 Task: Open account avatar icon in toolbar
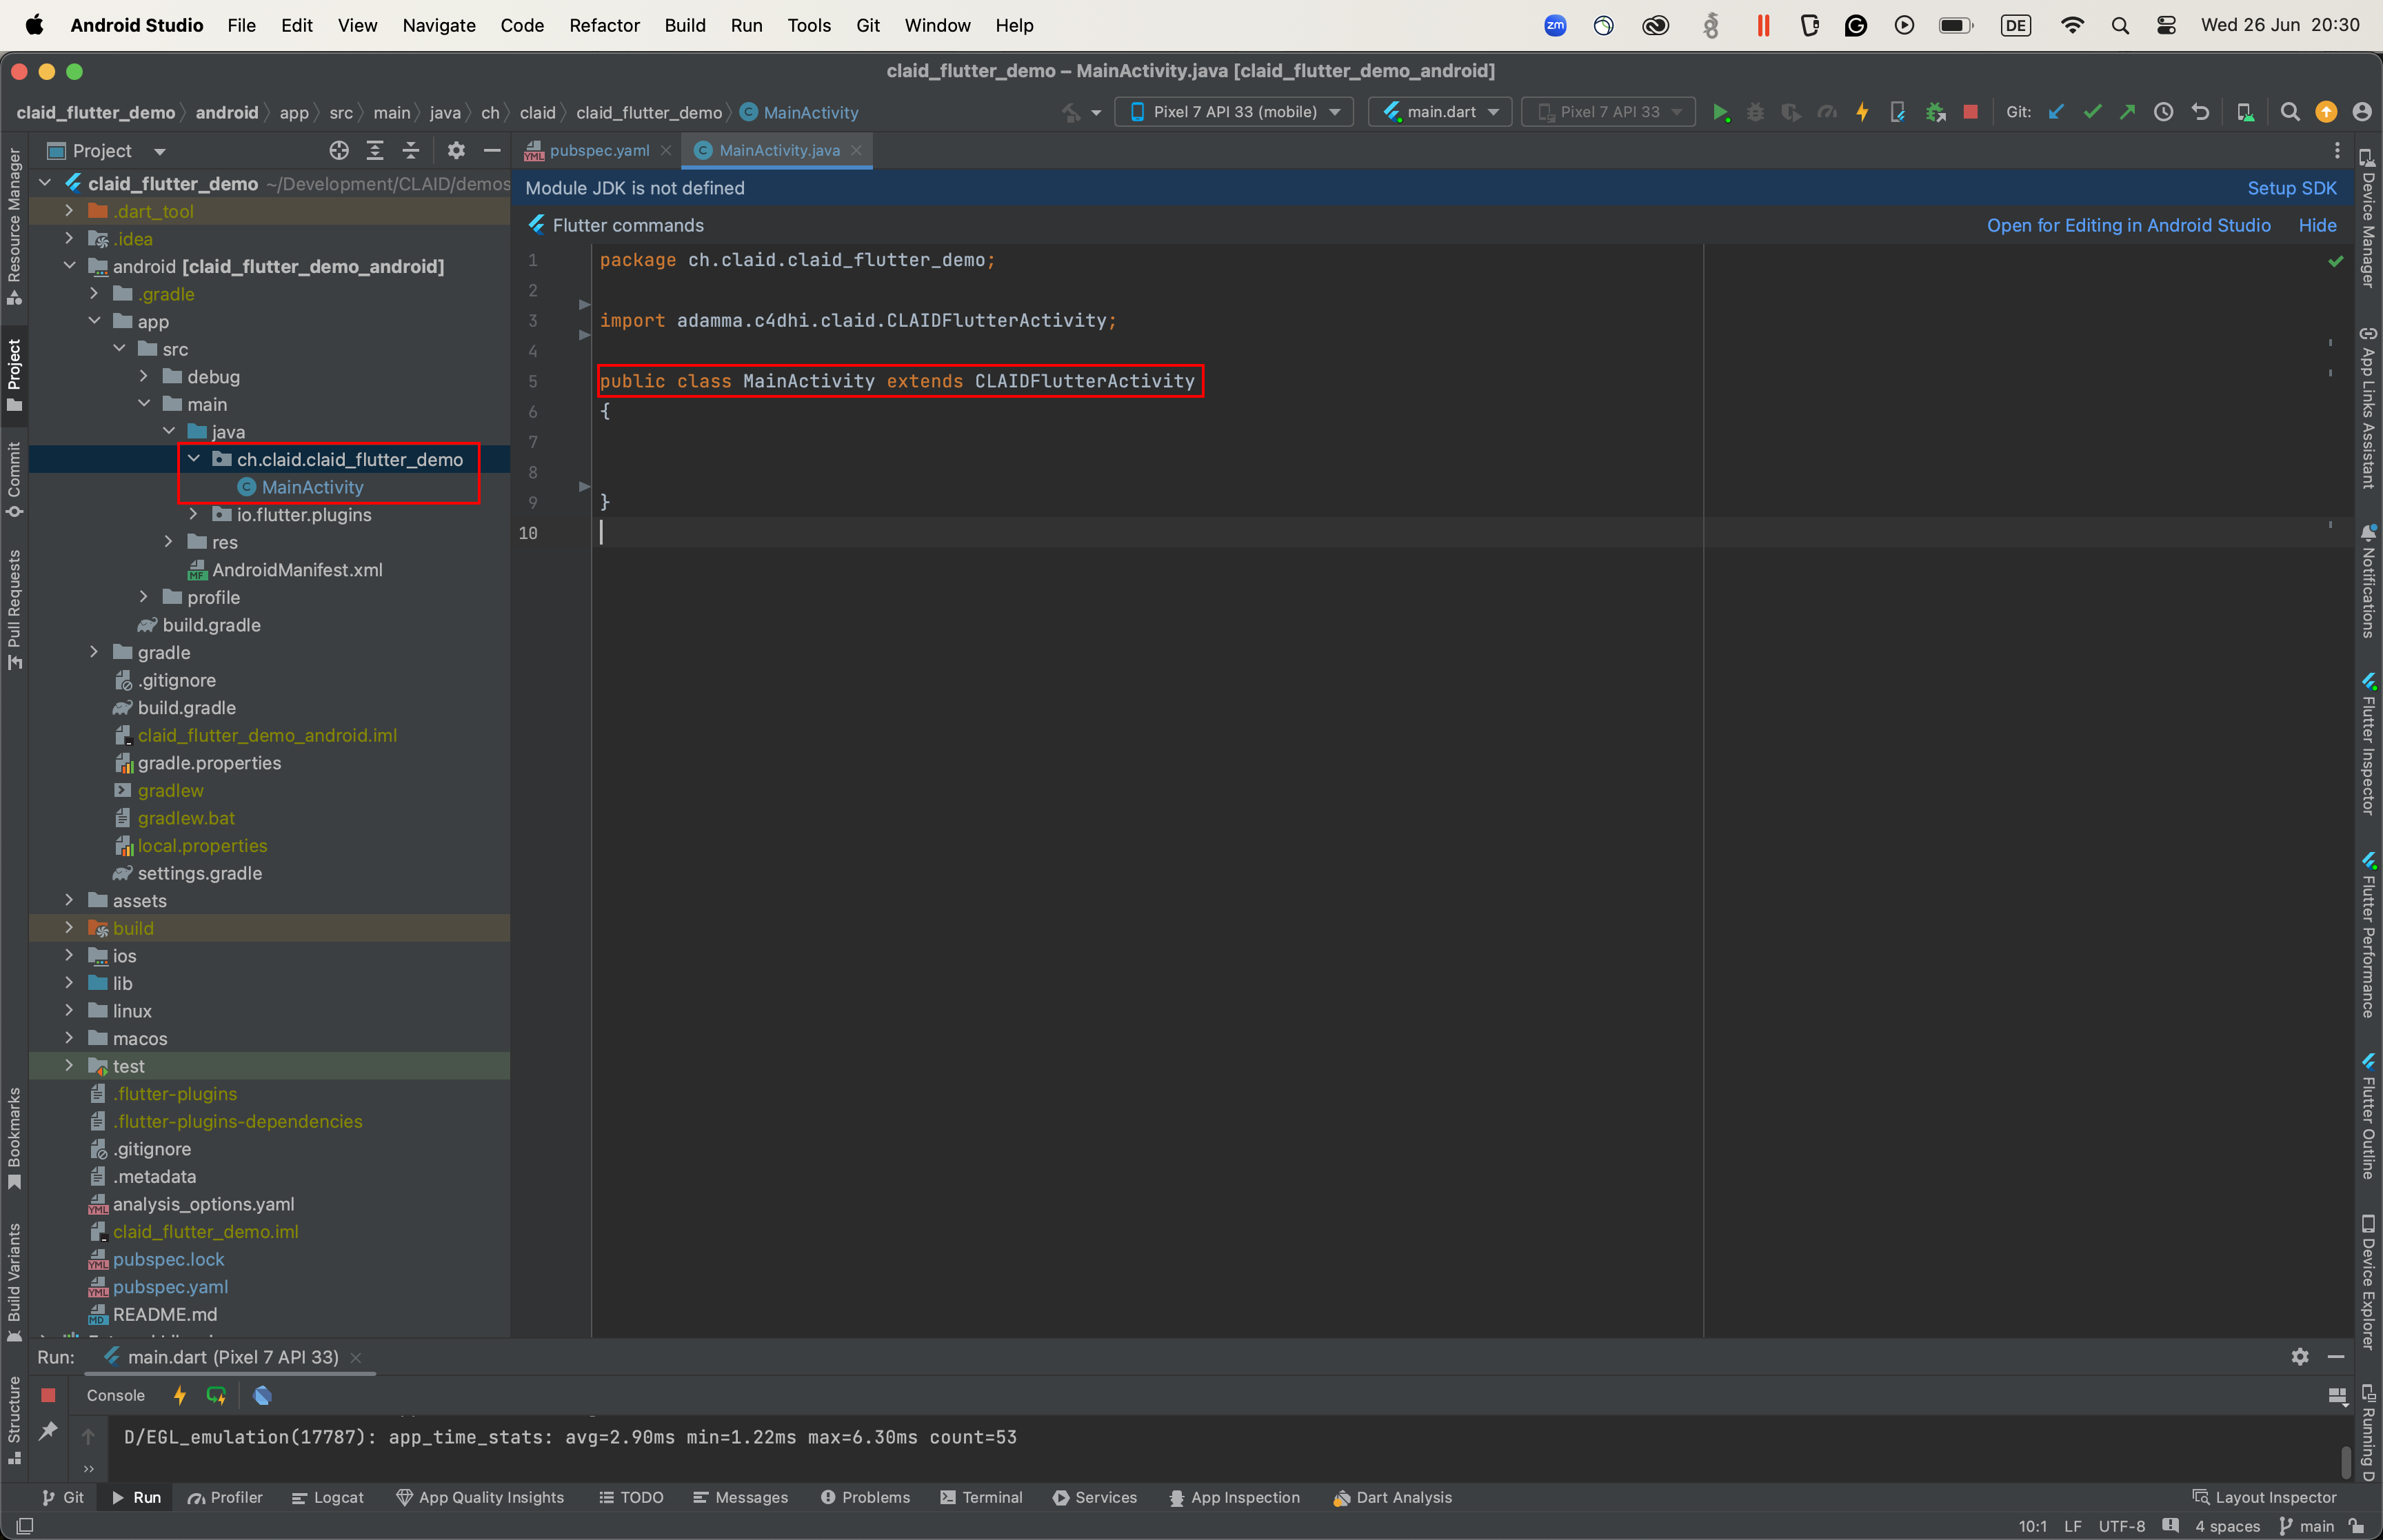(x=2361, y=112)
